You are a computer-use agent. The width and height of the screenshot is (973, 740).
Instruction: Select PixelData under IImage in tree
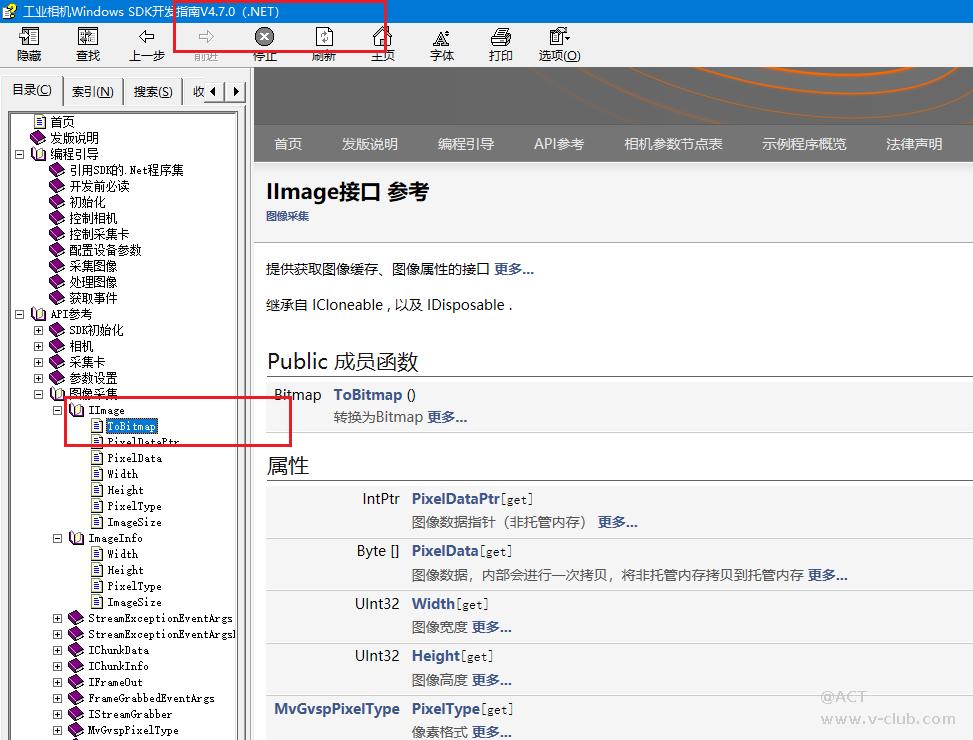[134, 458]
